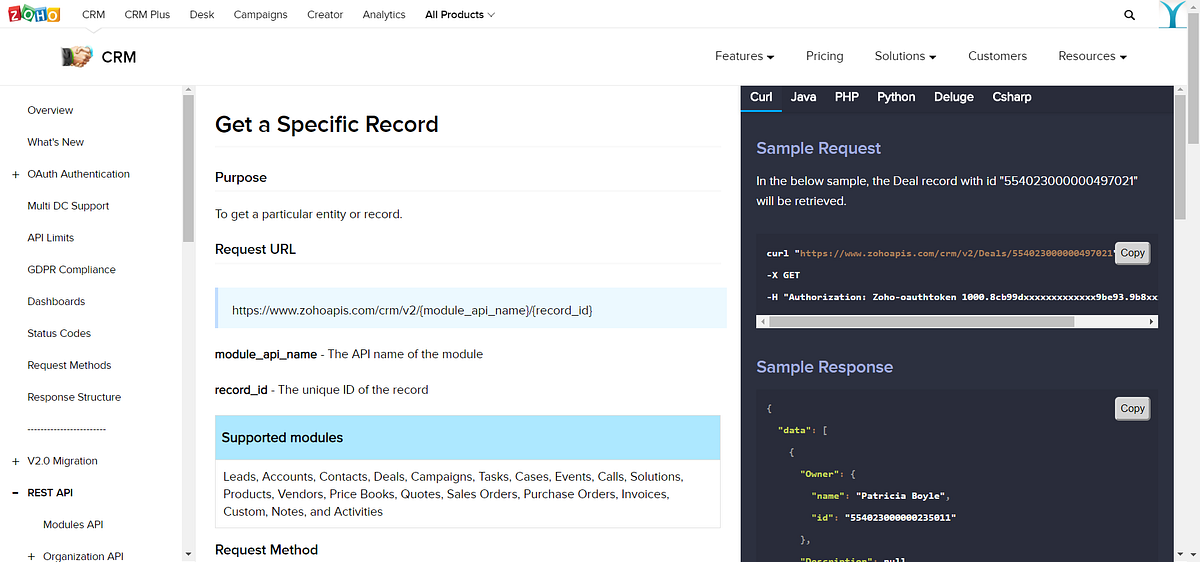Copy the sample request code
The height and width of the screenshot is (562, 1200).
tap(1132, 253)
